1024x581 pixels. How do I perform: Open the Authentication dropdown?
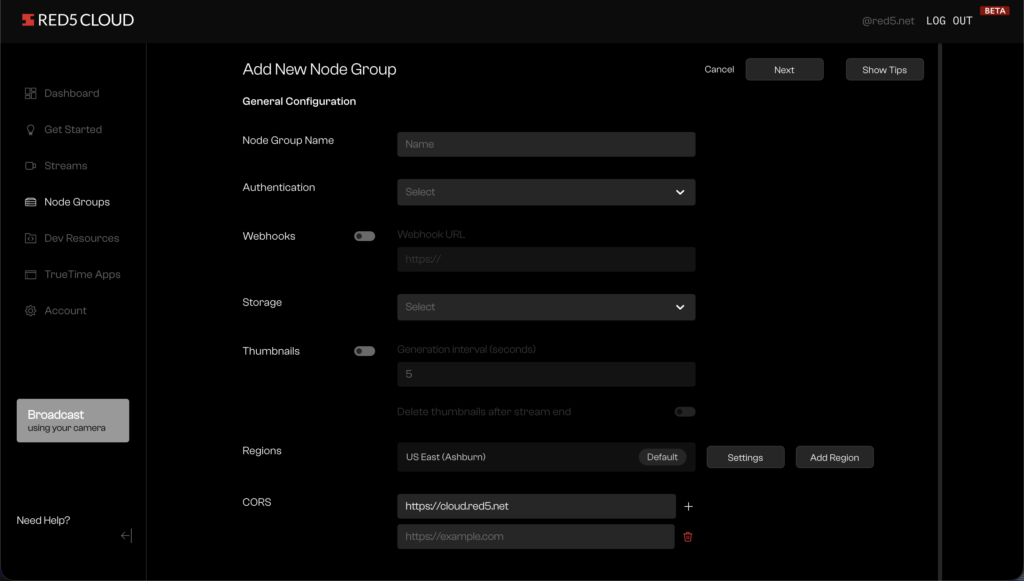pos(546,193)
